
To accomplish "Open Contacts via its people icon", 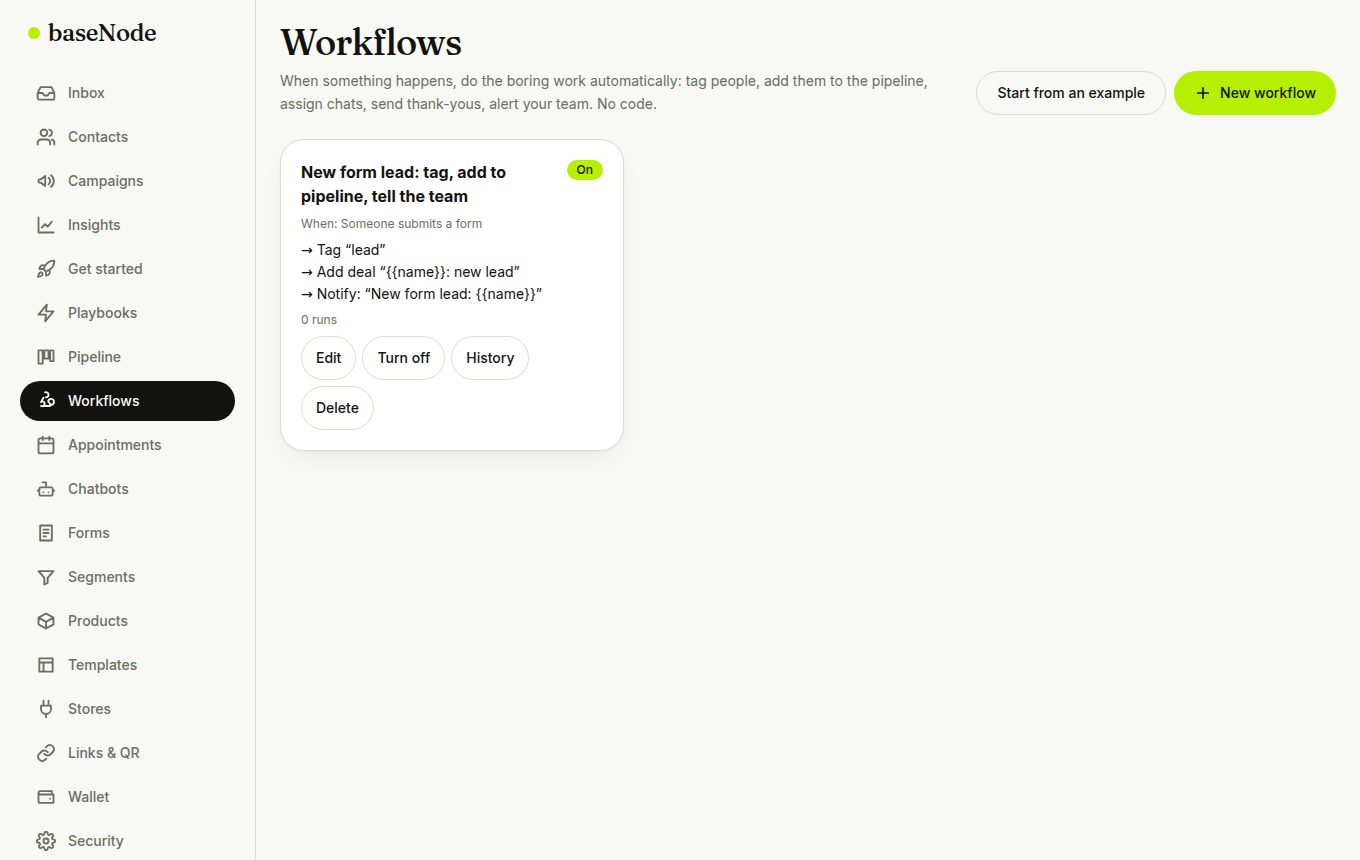I will click(x=46, y=137).
